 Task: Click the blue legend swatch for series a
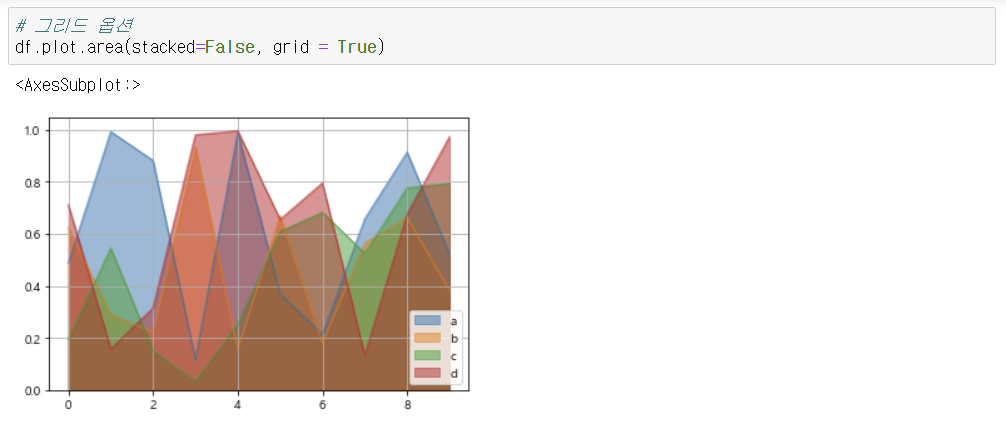coord(427,321)
